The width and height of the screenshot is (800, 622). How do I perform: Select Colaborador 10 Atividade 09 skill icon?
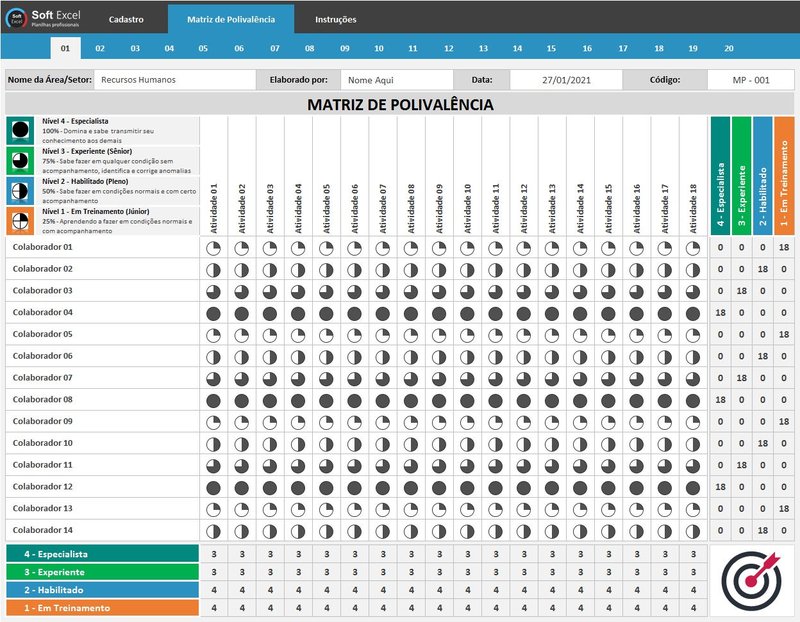pos(439,444)
